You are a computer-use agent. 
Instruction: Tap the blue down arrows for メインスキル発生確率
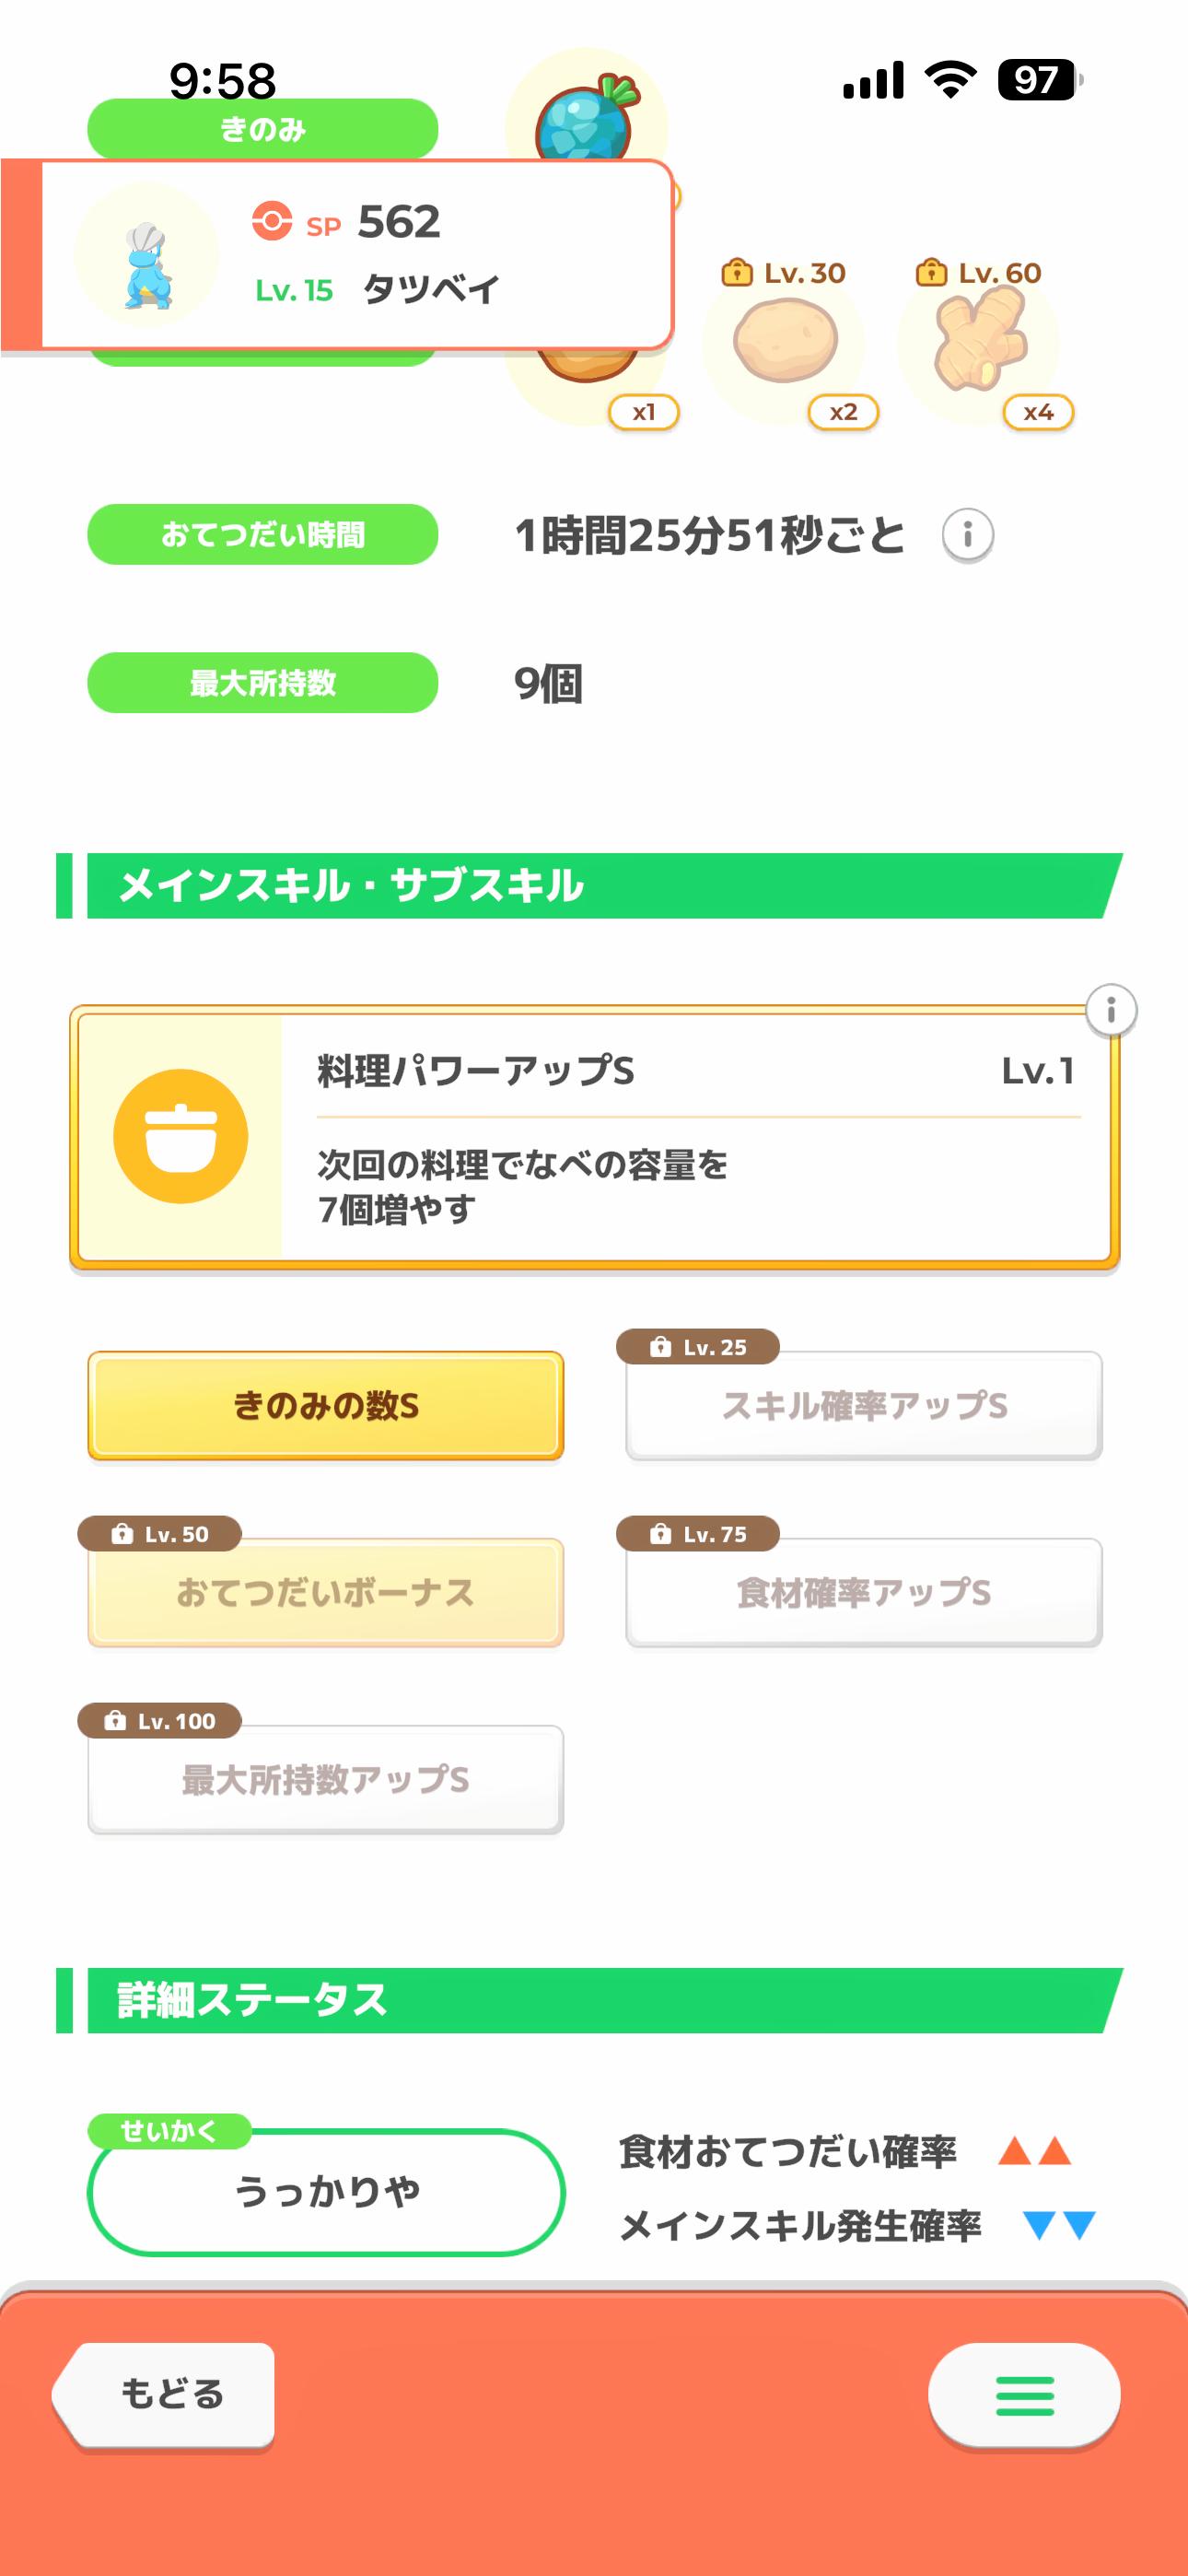coord(1059,2225)
